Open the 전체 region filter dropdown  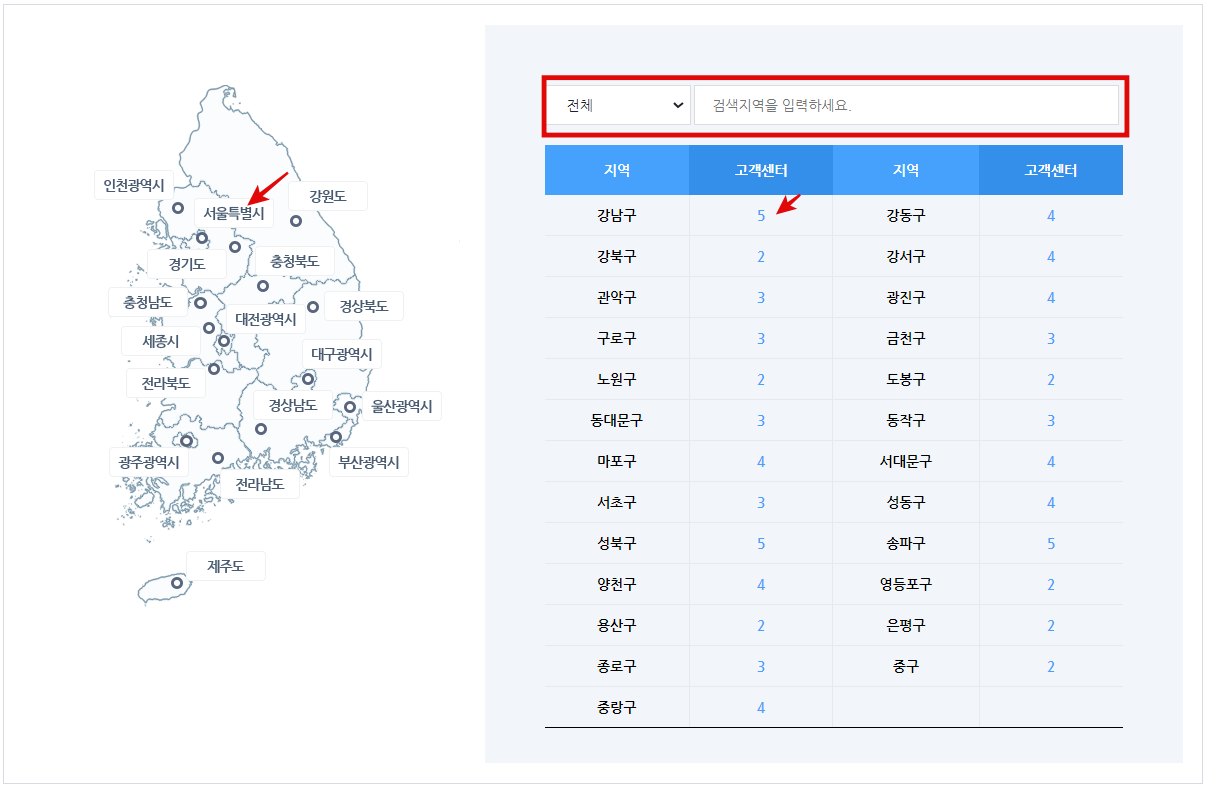pos(617,104)
